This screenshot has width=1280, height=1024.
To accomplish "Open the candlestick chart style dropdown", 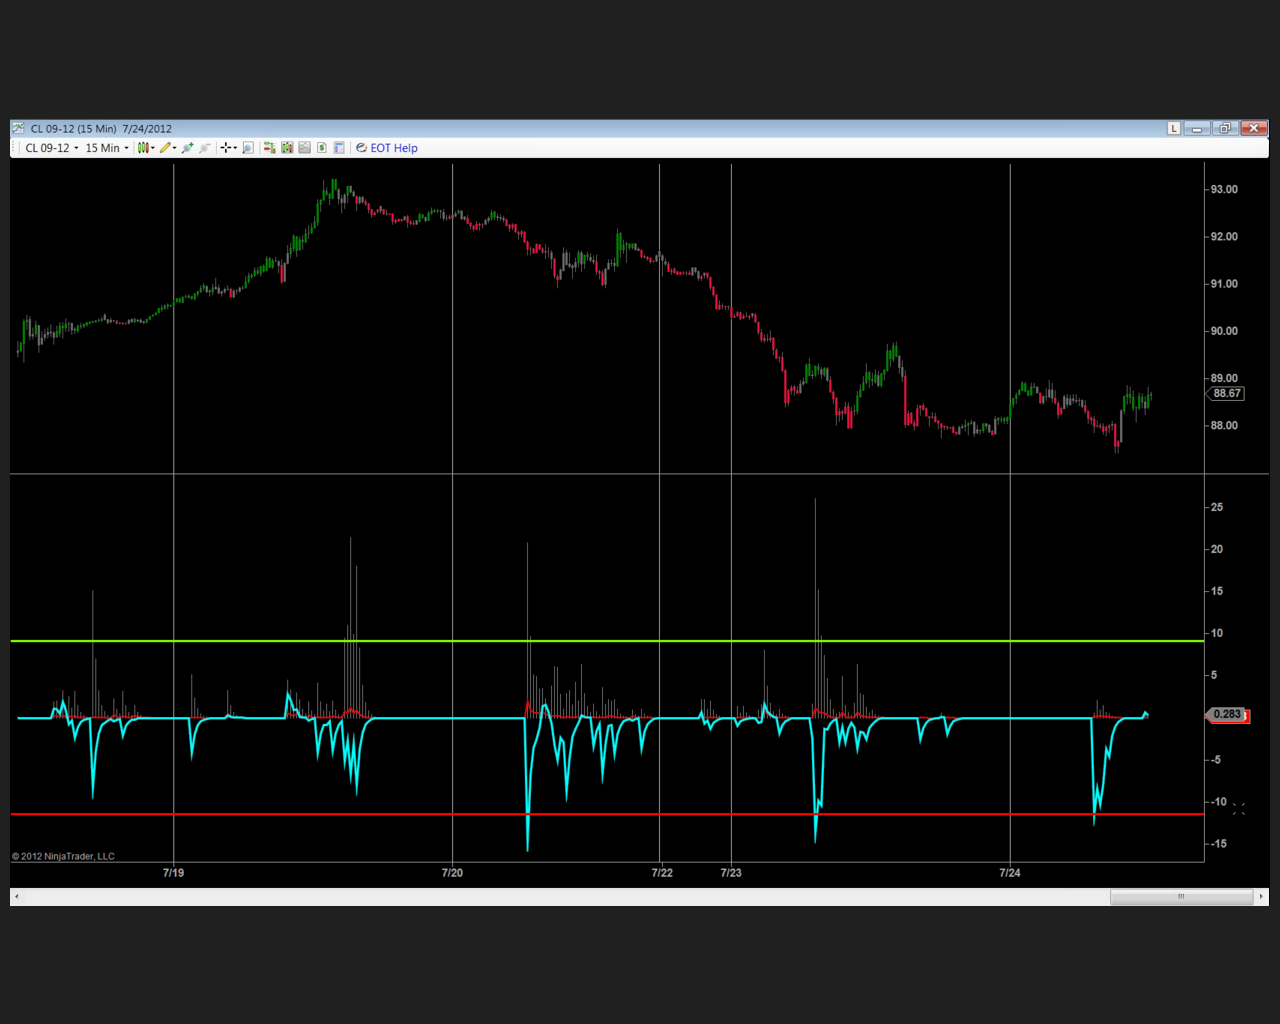I will point(146,148).
